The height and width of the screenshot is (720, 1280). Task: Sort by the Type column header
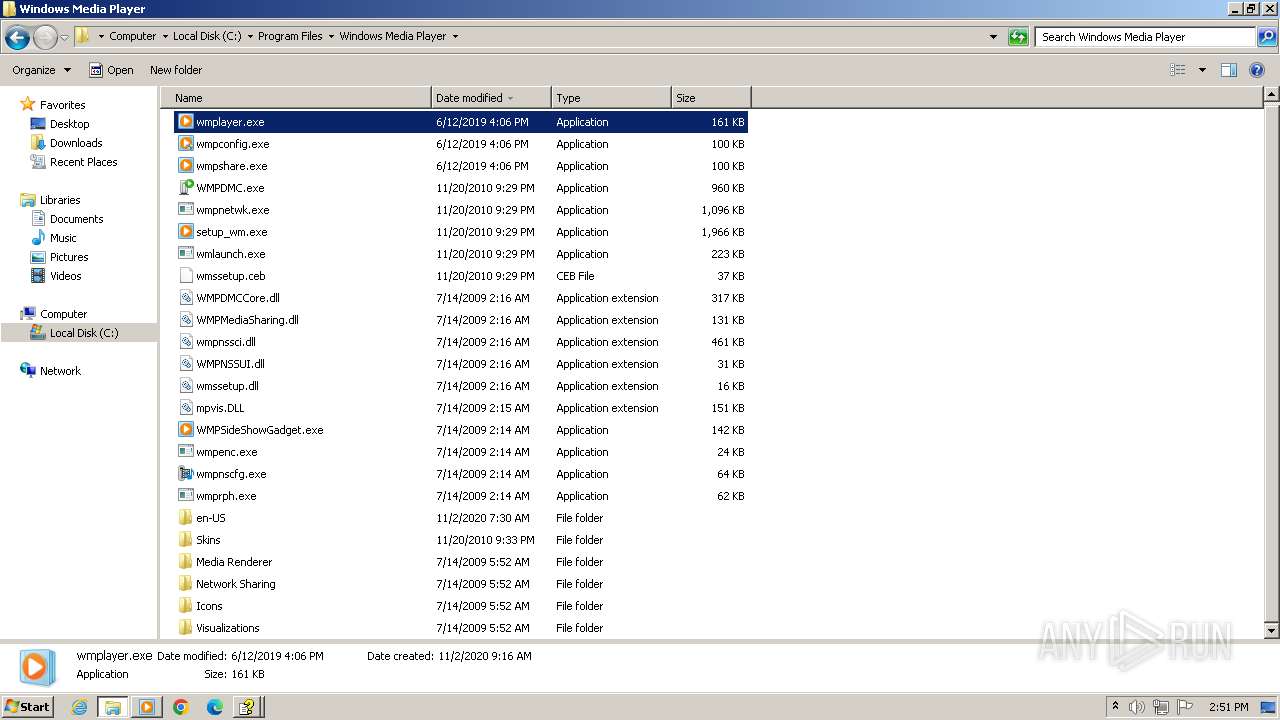click(x=611, y=98)
